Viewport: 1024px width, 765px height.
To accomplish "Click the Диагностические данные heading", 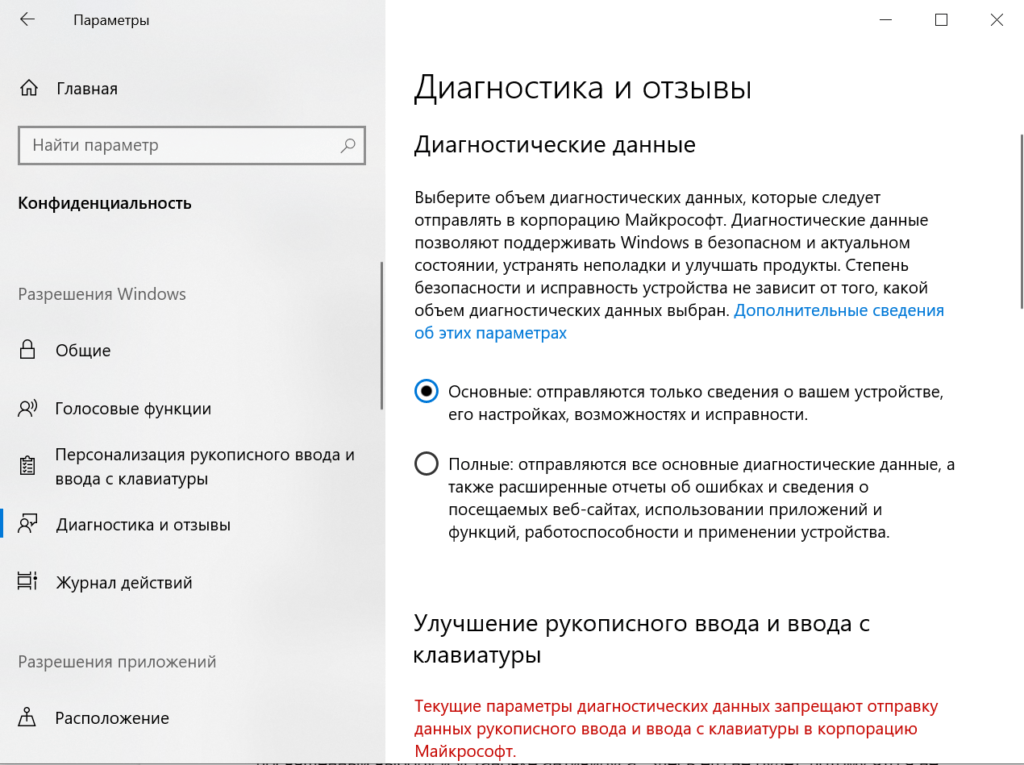I will click(x=555, y=144).
